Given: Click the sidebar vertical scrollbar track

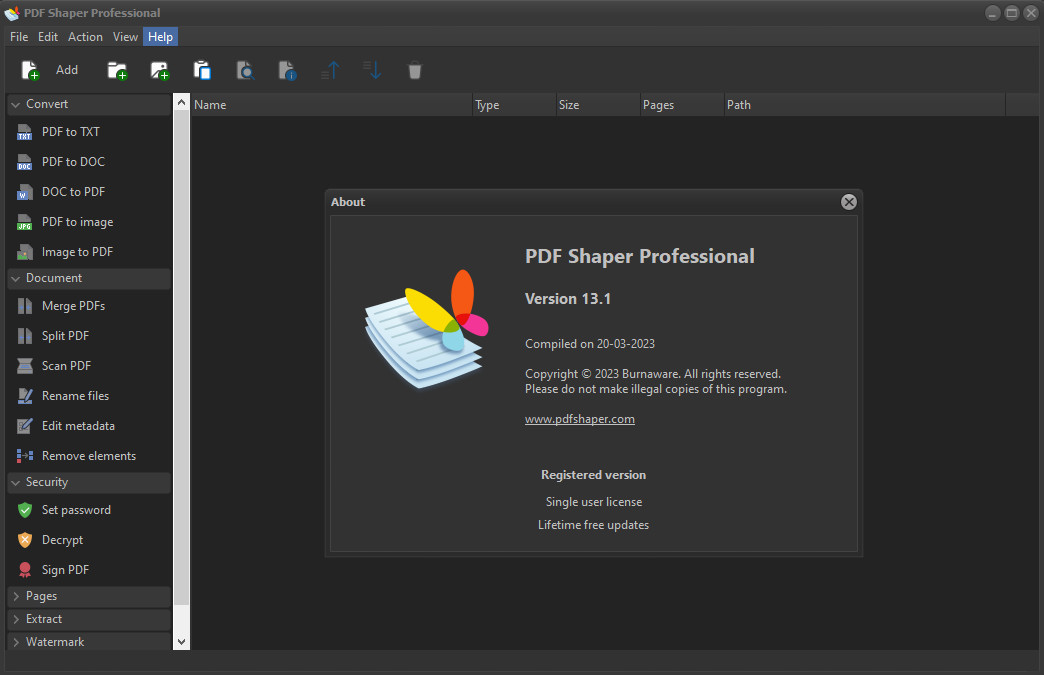Looking at the screenshot, I should pyautogui.click(x=181, y=371).
